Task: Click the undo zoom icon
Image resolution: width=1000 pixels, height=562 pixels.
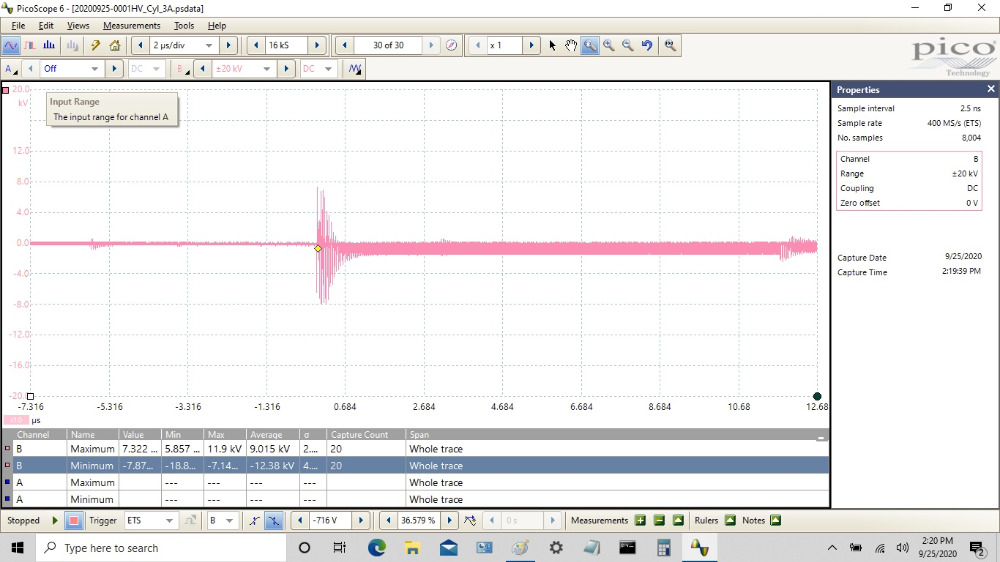Action: tap(647, 45)
